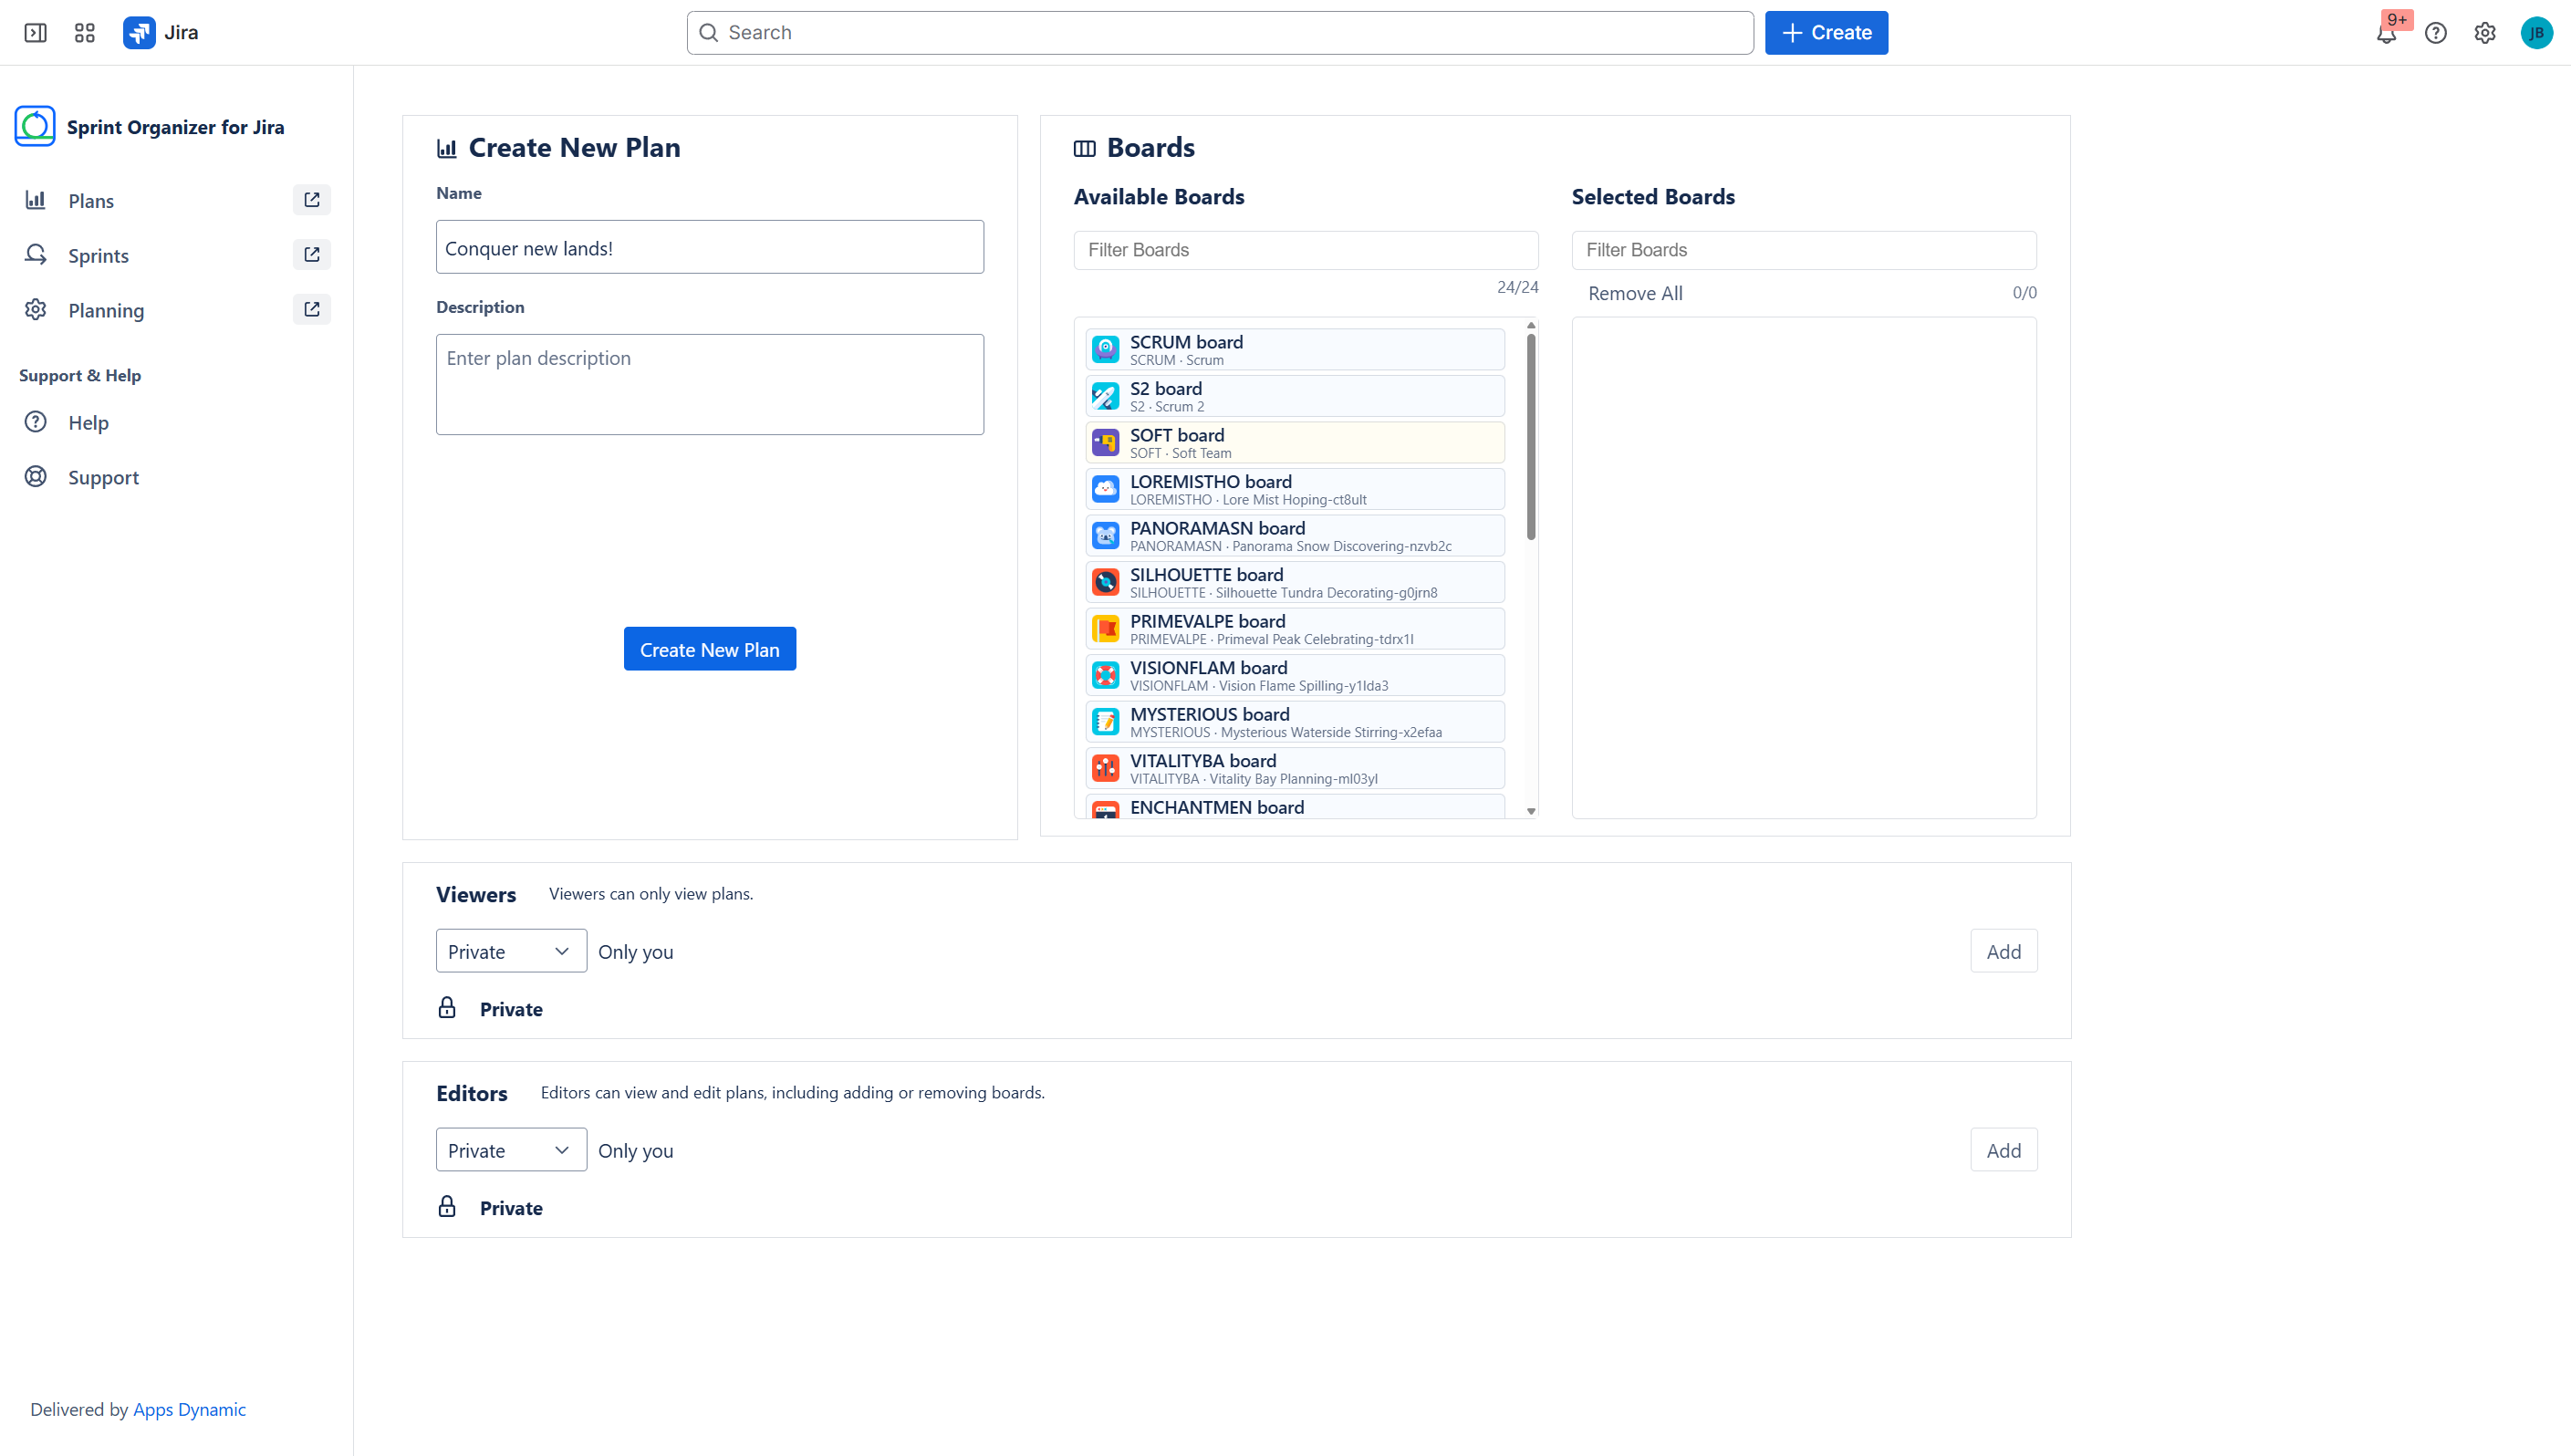Open the Jira app switcher grid icon
The height and width of the screenshot is (1456, 2571).
[x=85, y=33]
